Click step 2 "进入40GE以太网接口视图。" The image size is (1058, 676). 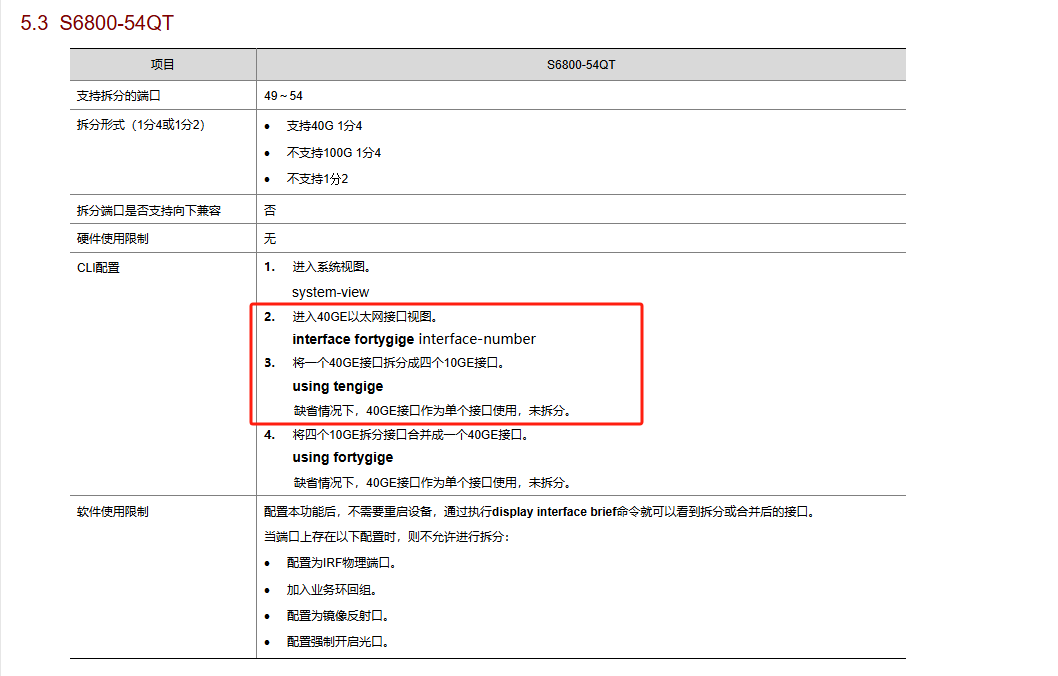pos(366,317)
